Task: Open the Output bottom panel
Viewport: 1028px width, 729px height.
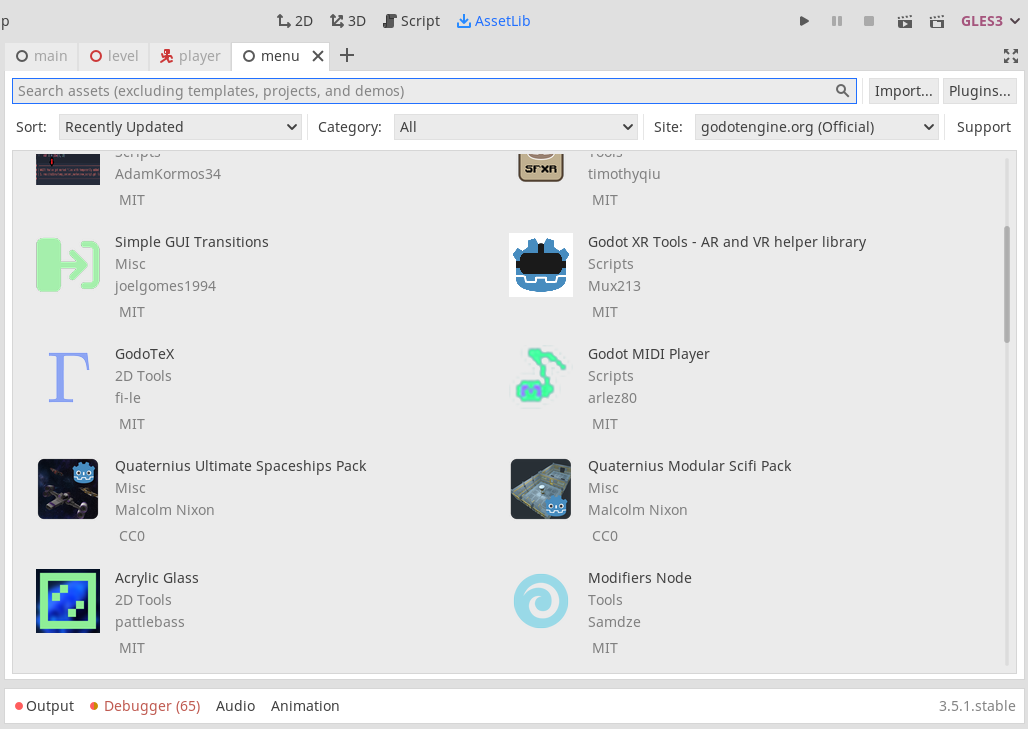Action: point(45,706)
